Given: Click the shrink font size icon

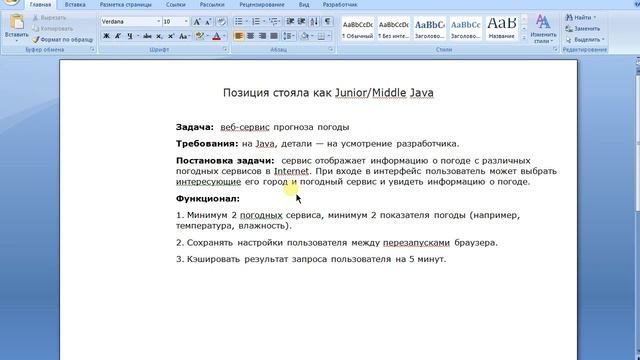Looking at the screenshot, I should click(208, 22).
